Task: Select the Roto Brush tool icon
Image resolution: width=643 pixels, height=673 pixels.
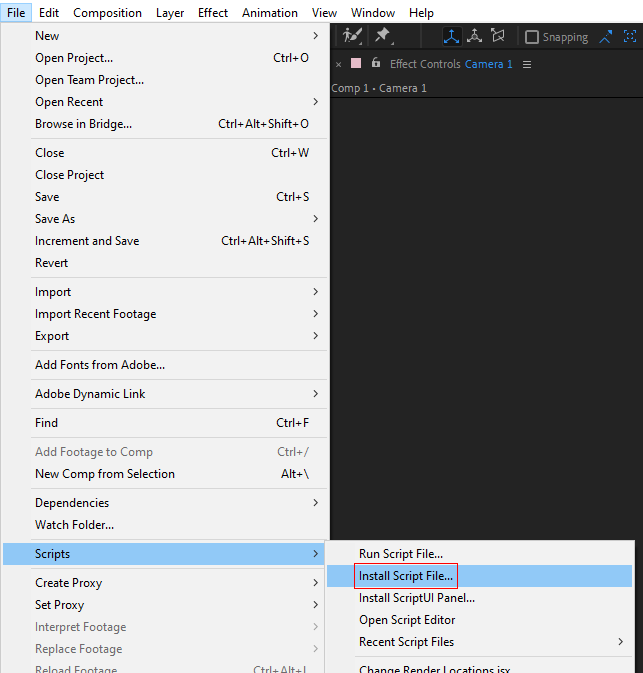Action: (352, 36)
